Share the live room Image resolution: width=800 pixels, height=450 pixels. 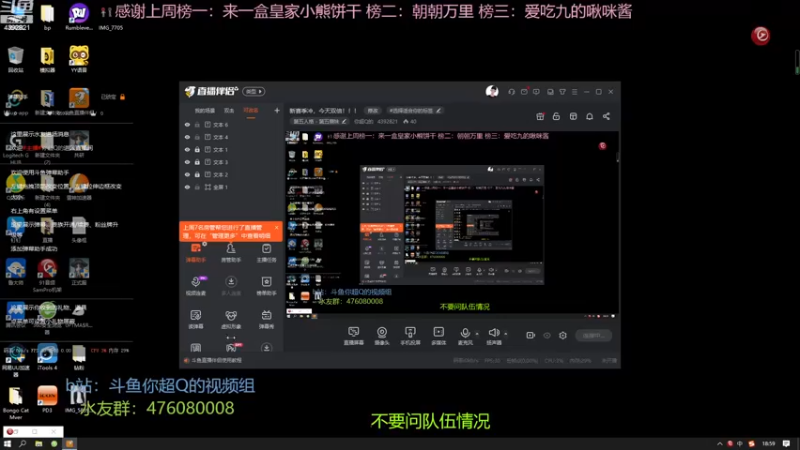tap(606, 116)
